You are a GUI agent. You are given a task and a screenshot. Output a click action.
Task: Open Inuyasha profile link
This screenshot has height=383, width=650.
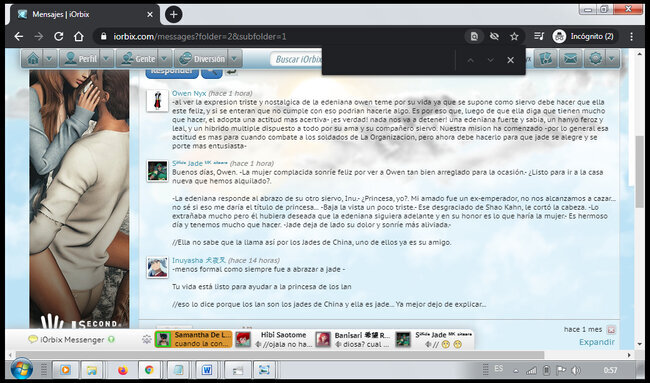coord(199,260)
